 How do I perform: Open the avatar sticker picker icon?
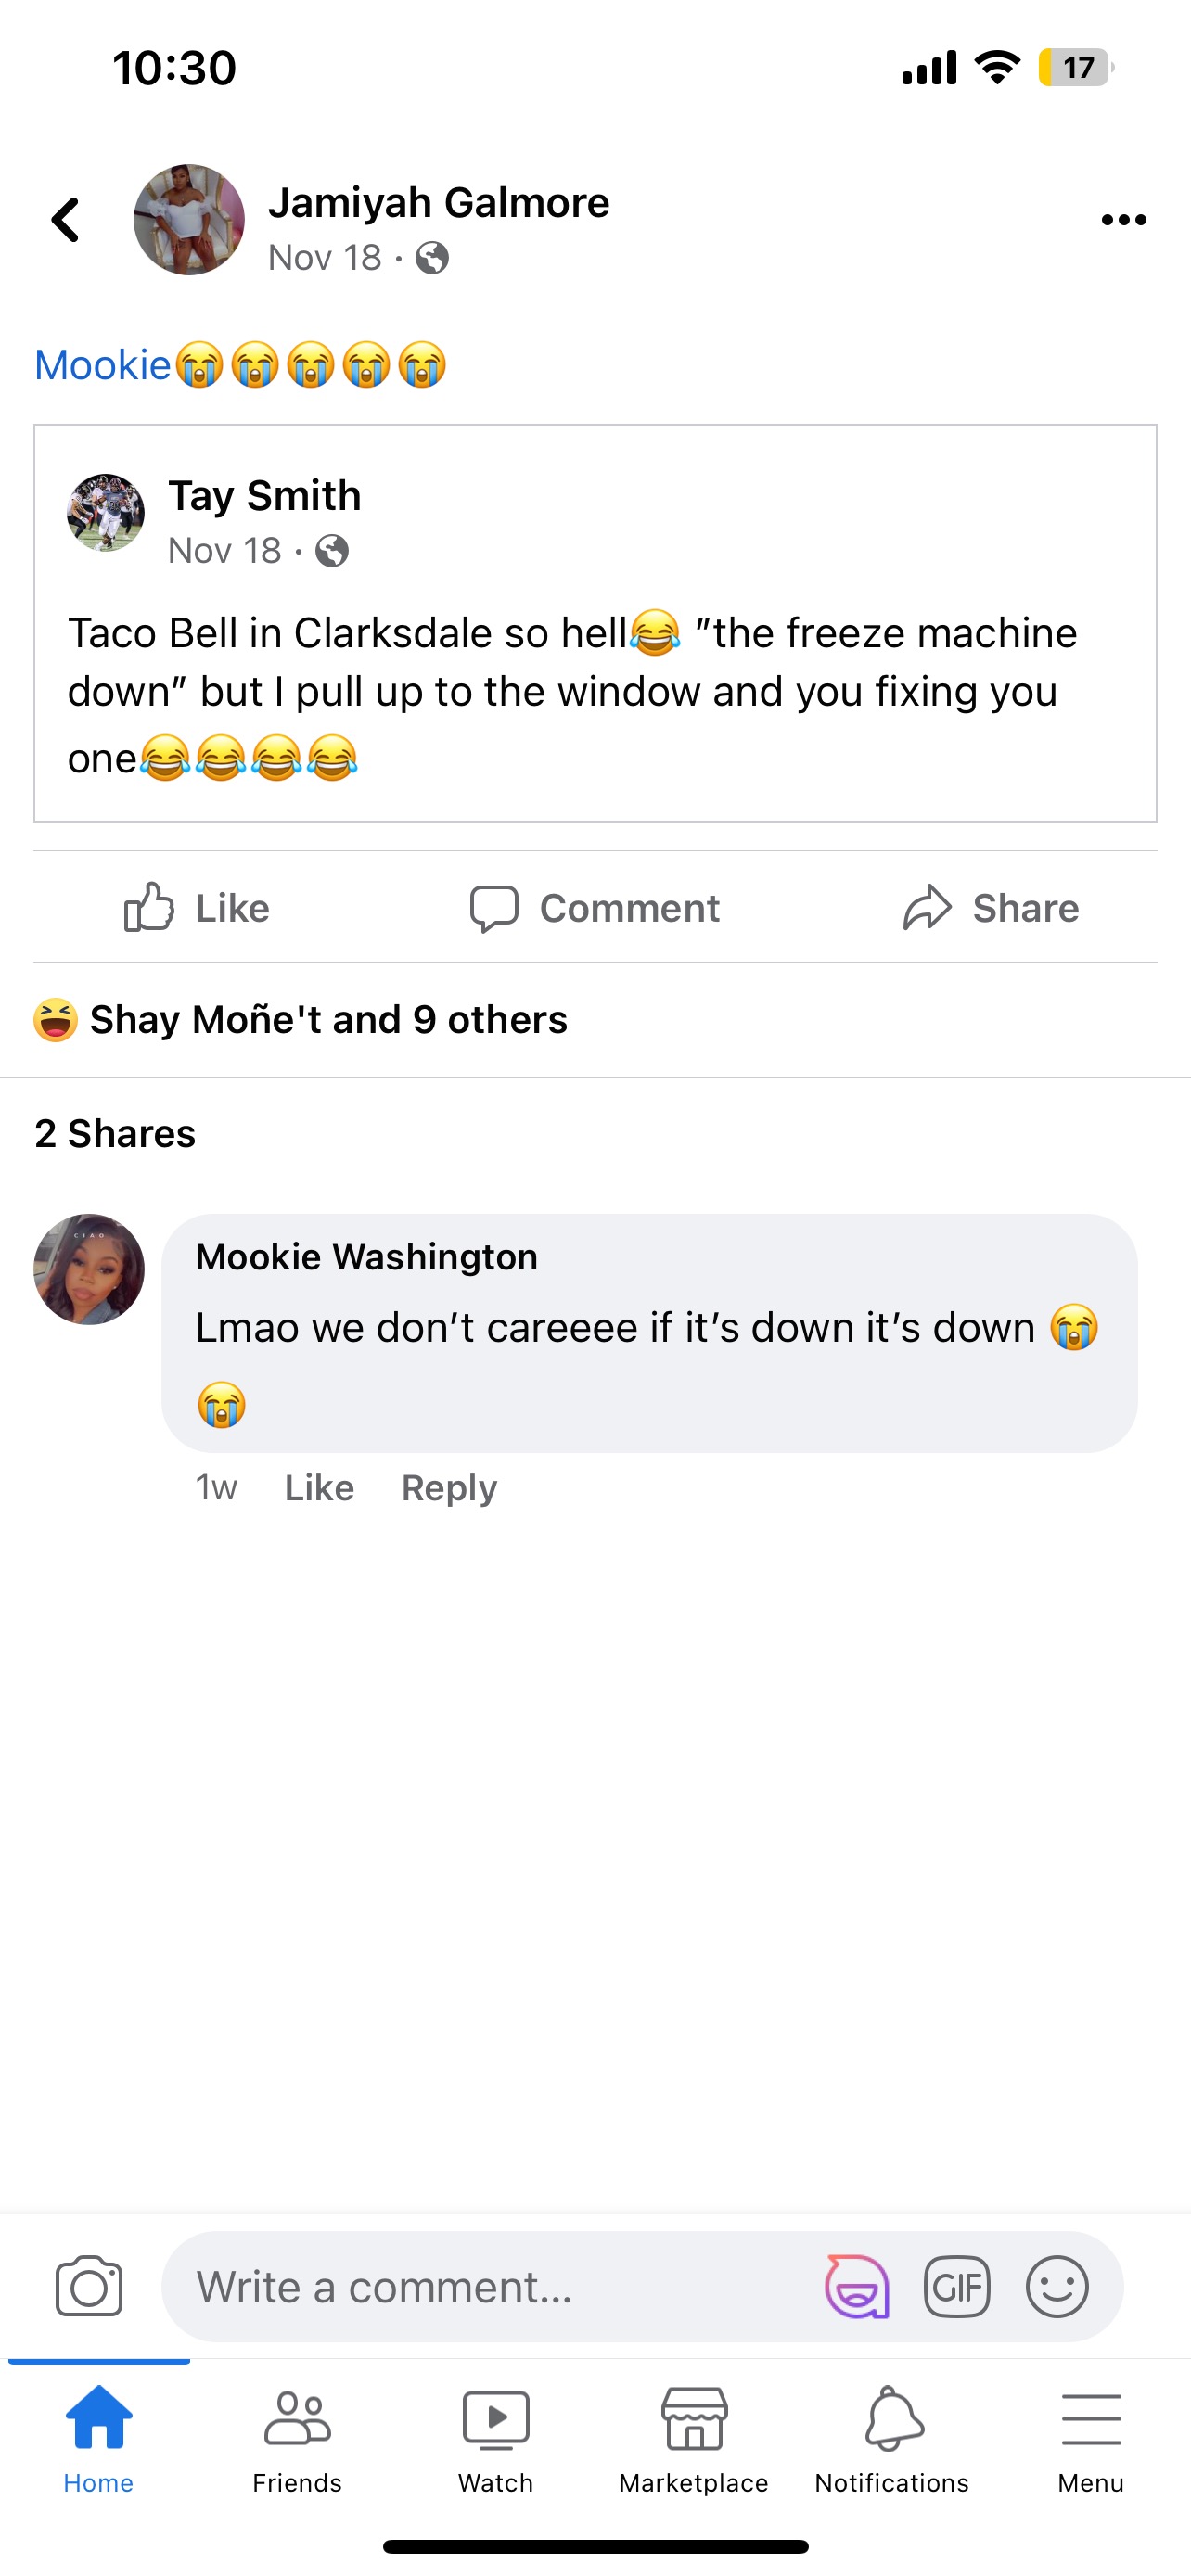[856, 2286]
